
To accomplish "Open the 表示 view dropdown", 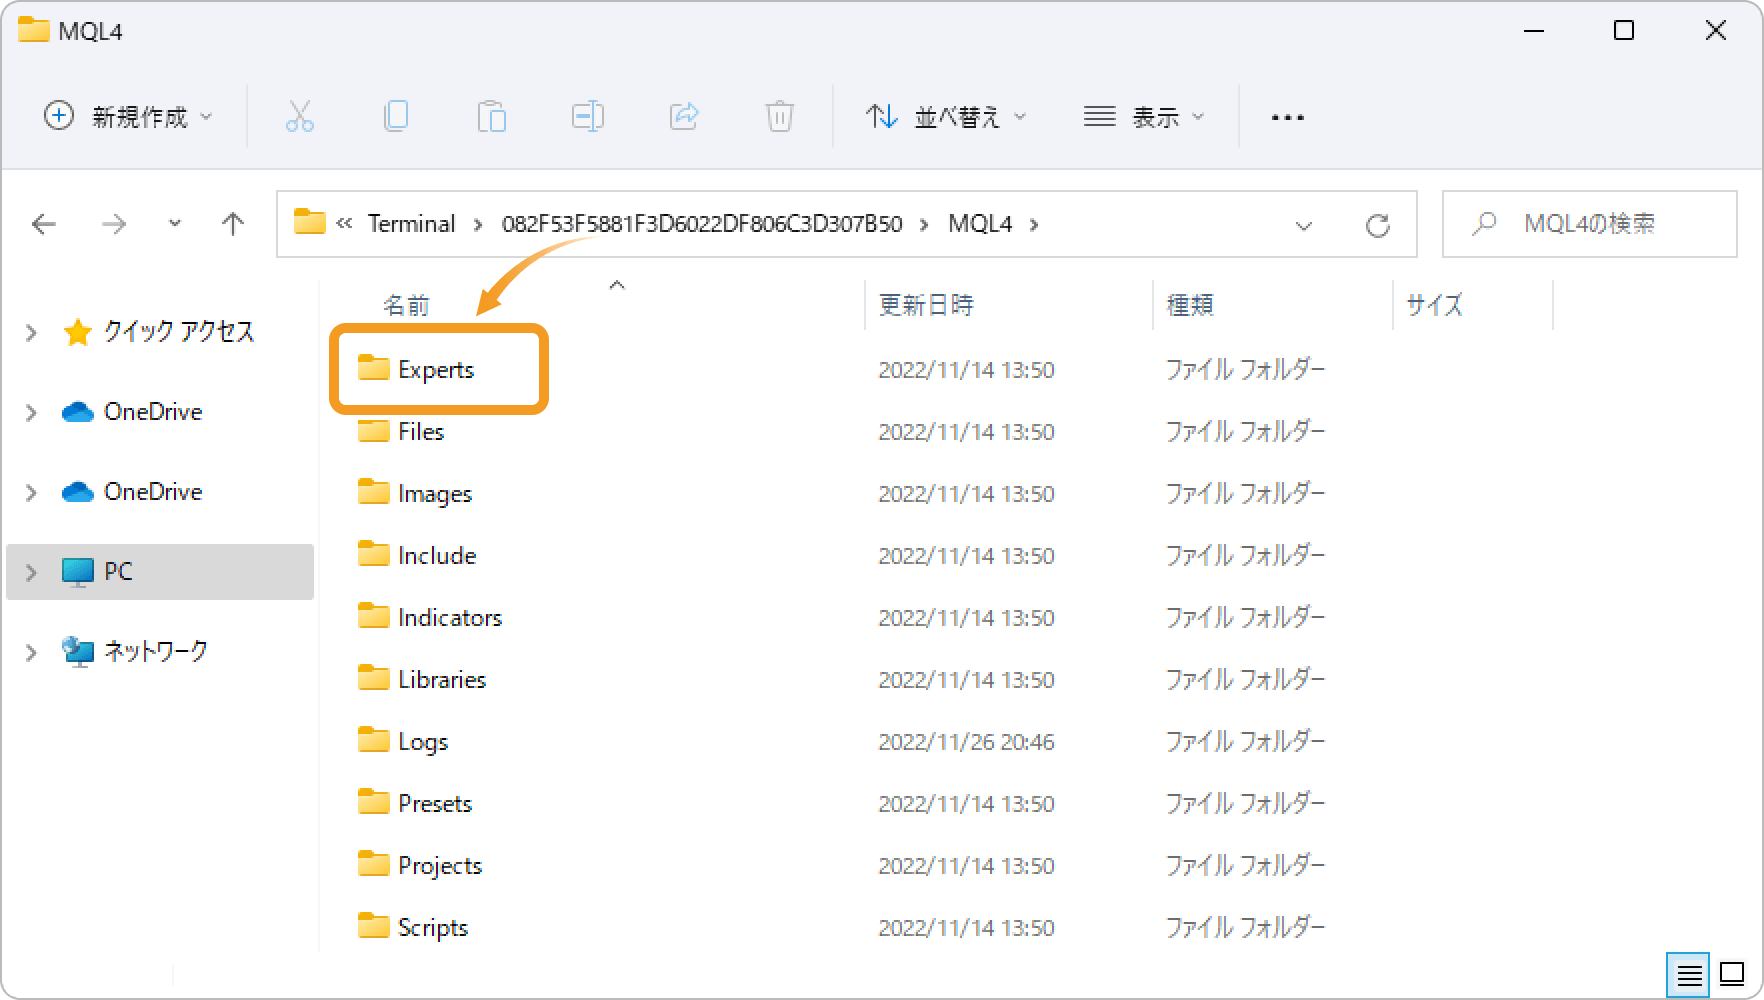I will coord(1145,117).
